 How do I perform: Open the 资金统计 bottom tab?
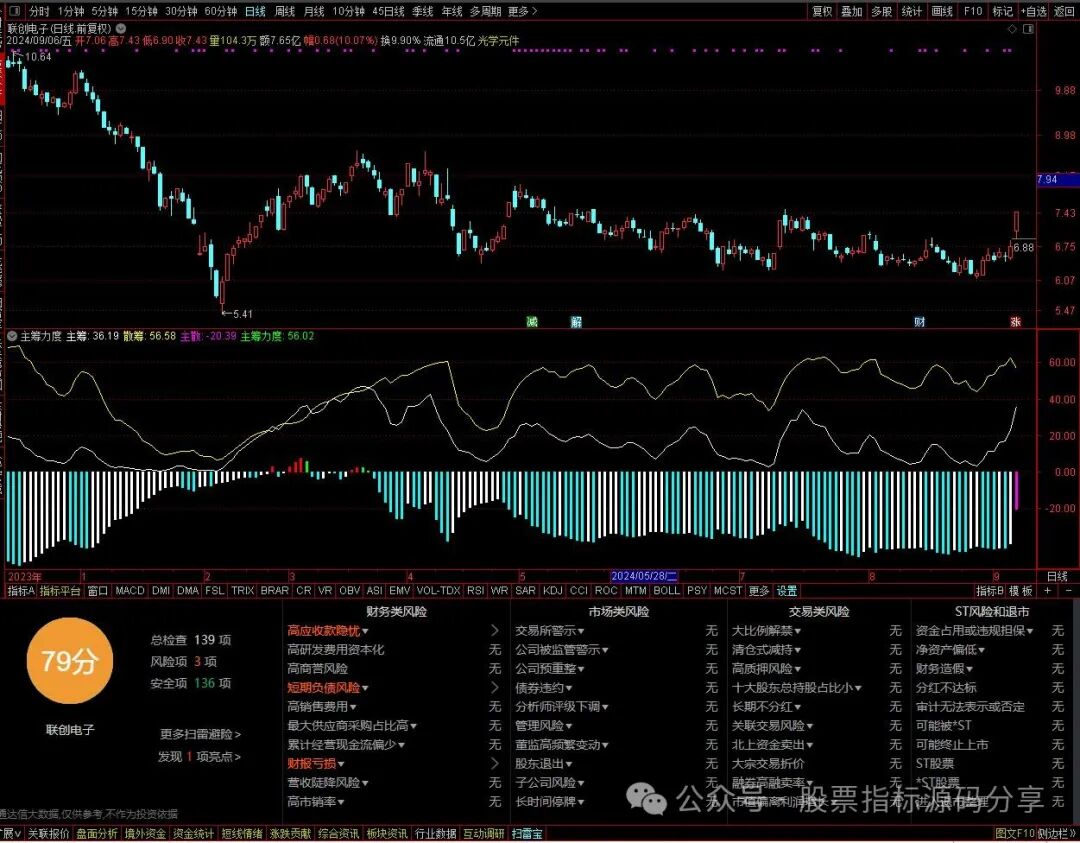click(x=194, y=834)
